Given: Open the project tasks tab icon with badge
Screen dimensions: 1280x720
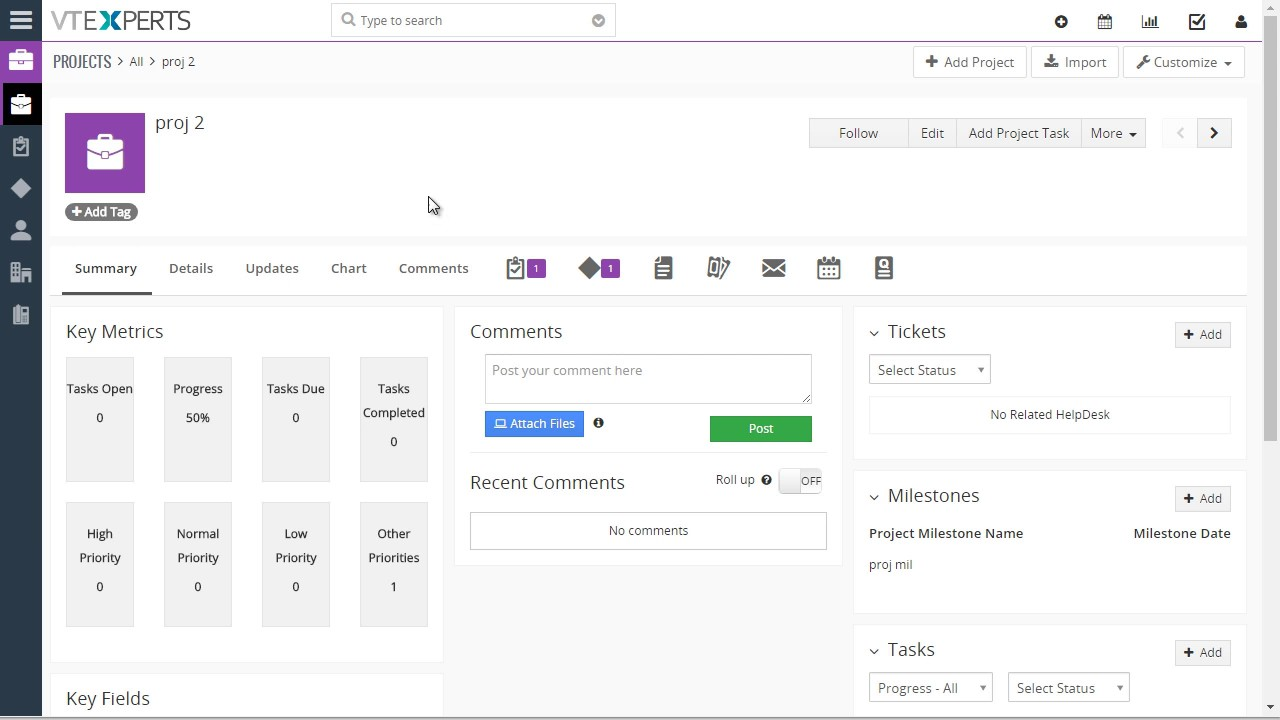Looking at the screenshot, I should 525,268.
